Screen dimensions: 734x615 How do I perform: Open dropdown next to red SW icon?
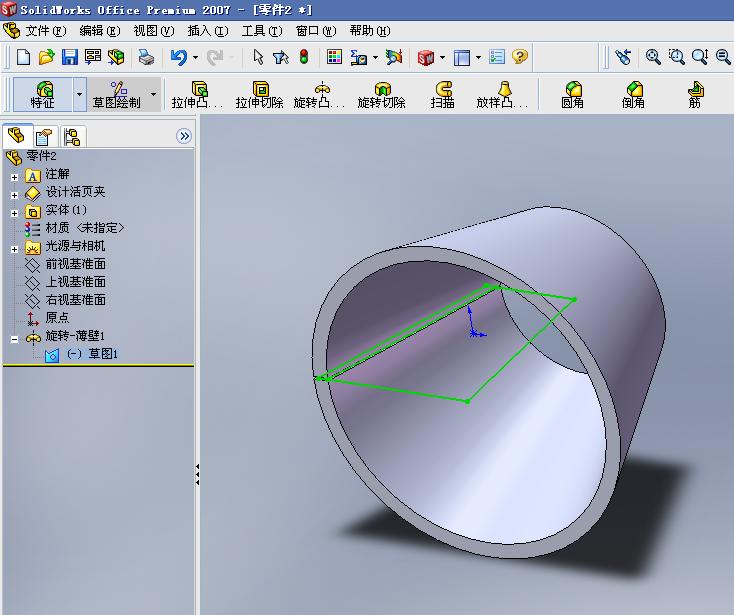[x=442, y=58]
